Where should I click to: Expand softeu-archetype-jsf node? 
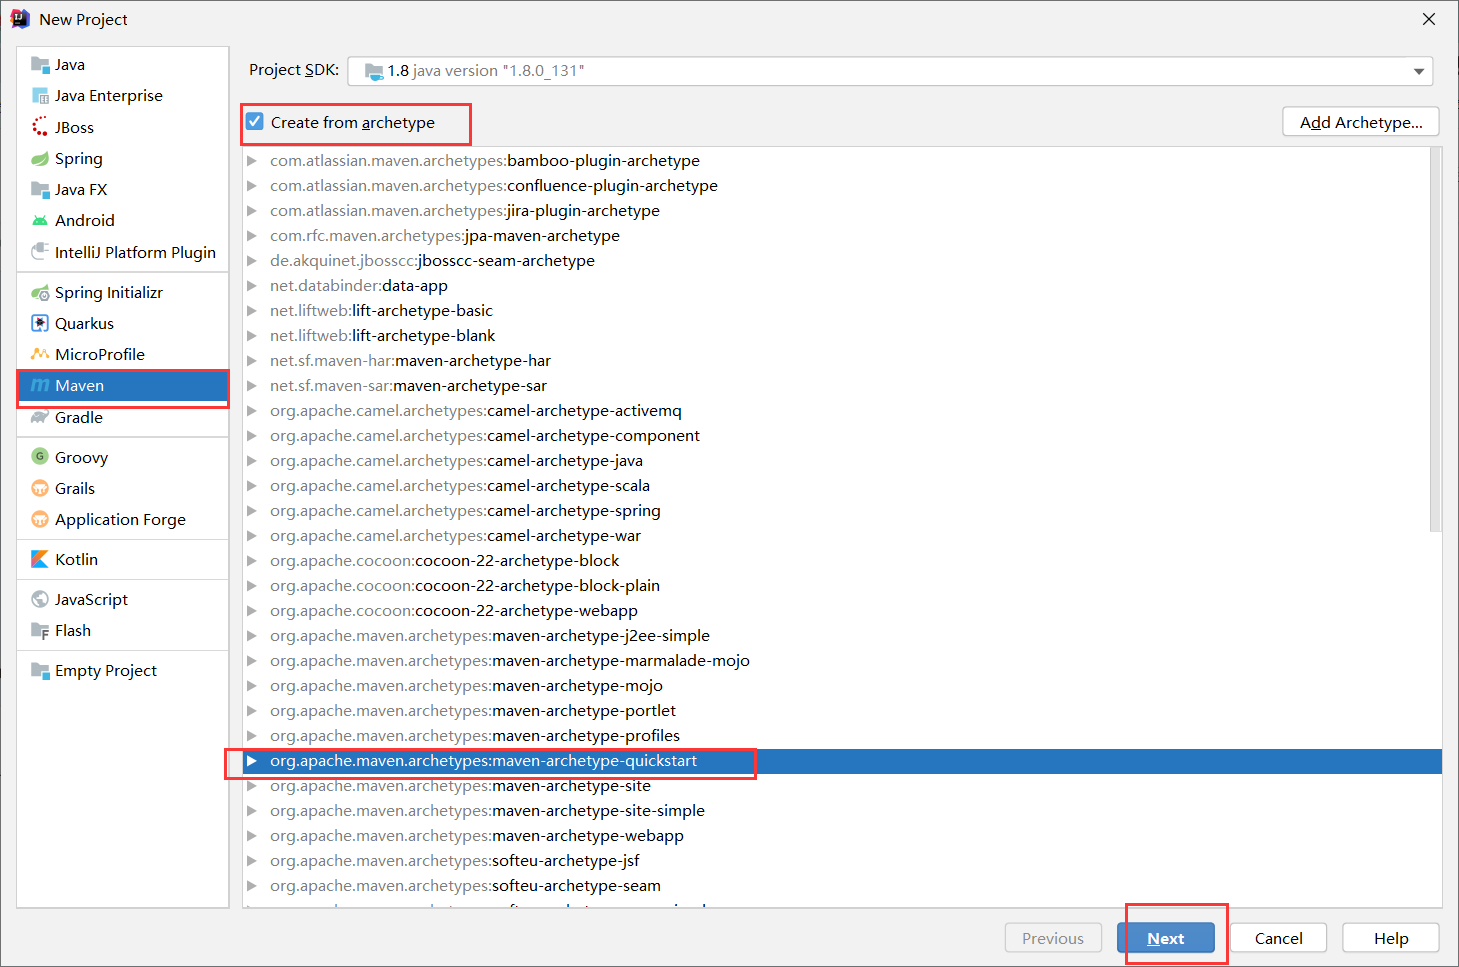[252, 861]
